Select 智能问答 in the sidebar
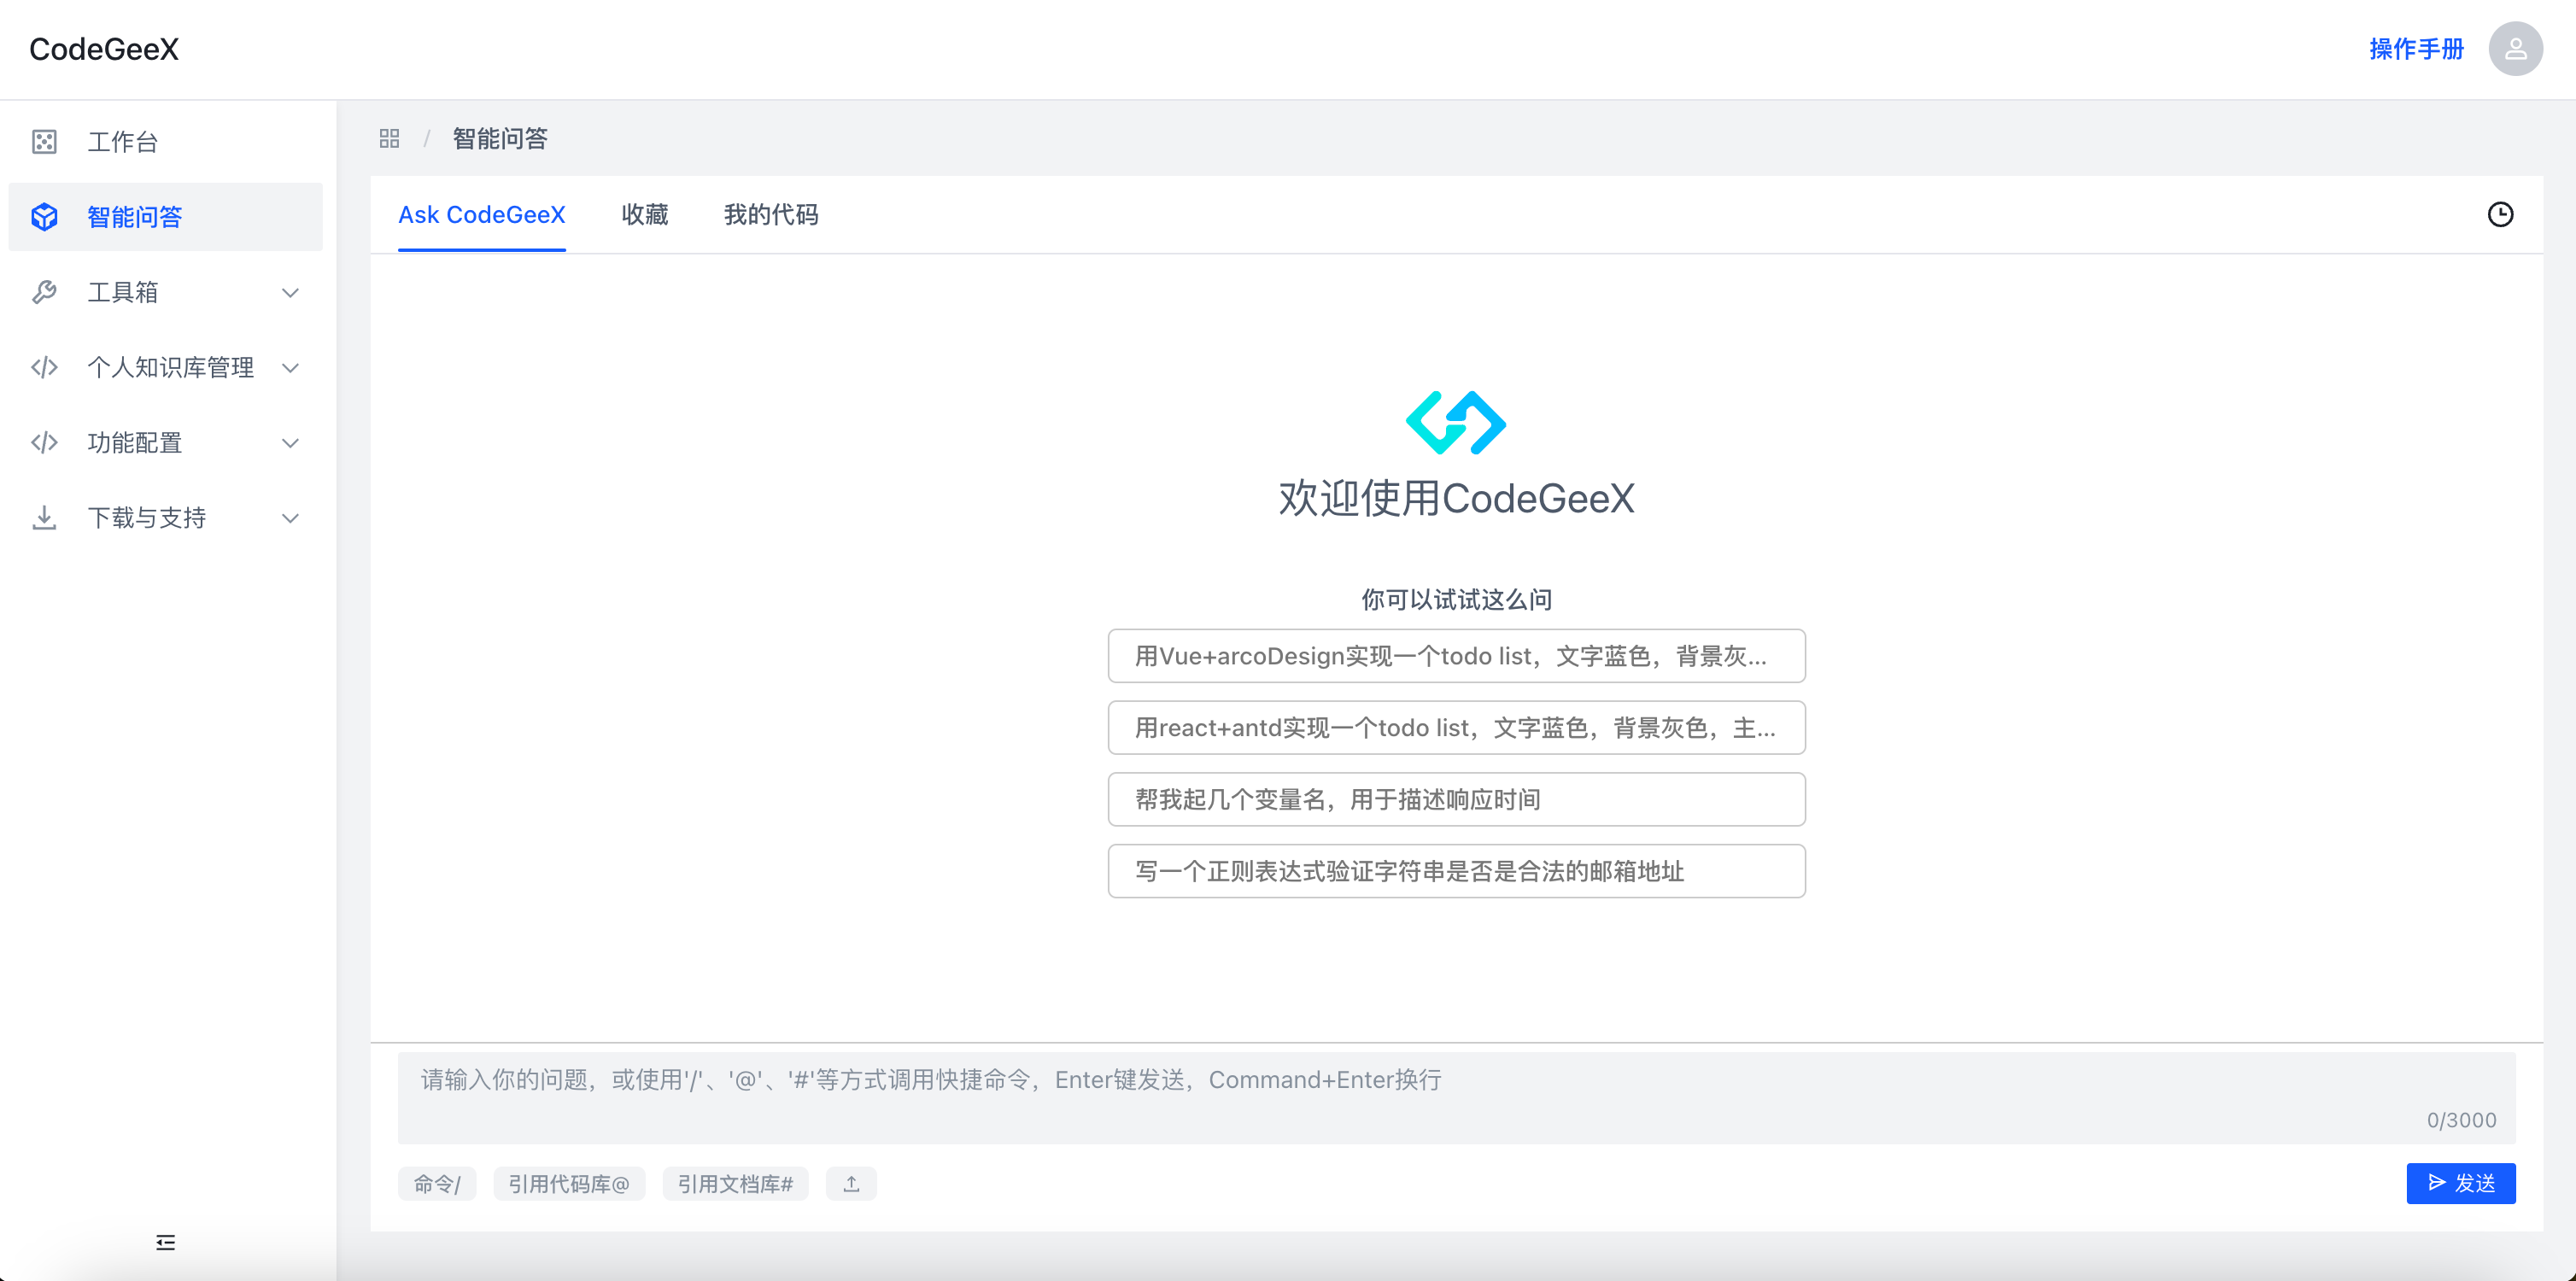The height and width of the screenshot is (1281, 2576). coord(165,217)
